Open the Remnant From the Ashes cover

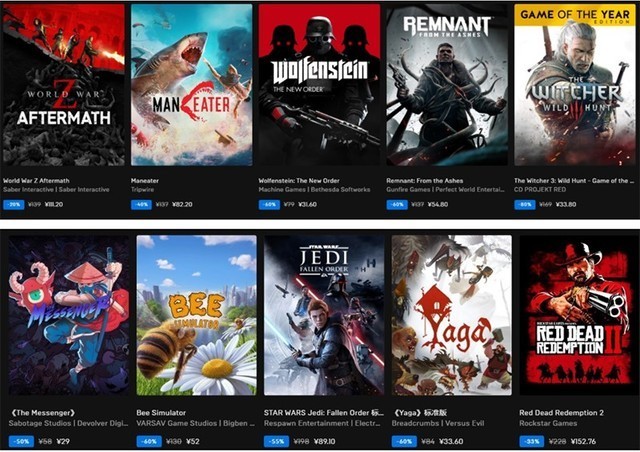[x=447, y=85]
